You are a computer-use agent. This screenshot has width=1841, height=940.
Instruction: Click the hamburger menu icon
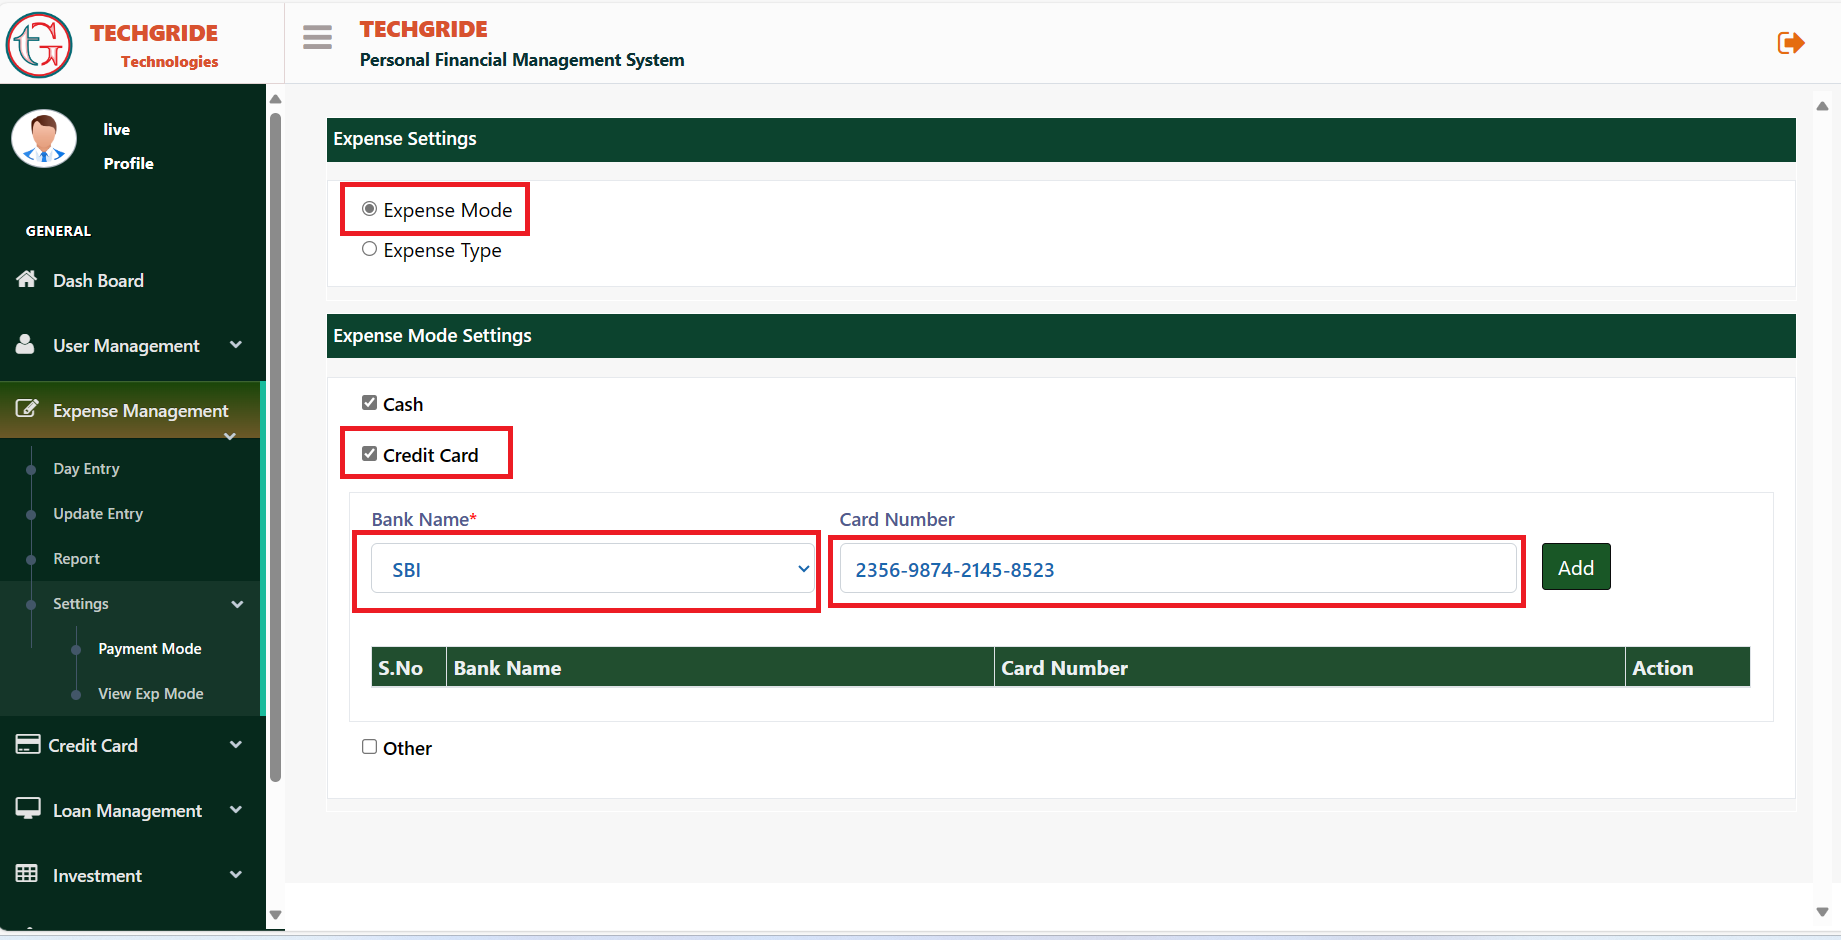coord(317,38)
